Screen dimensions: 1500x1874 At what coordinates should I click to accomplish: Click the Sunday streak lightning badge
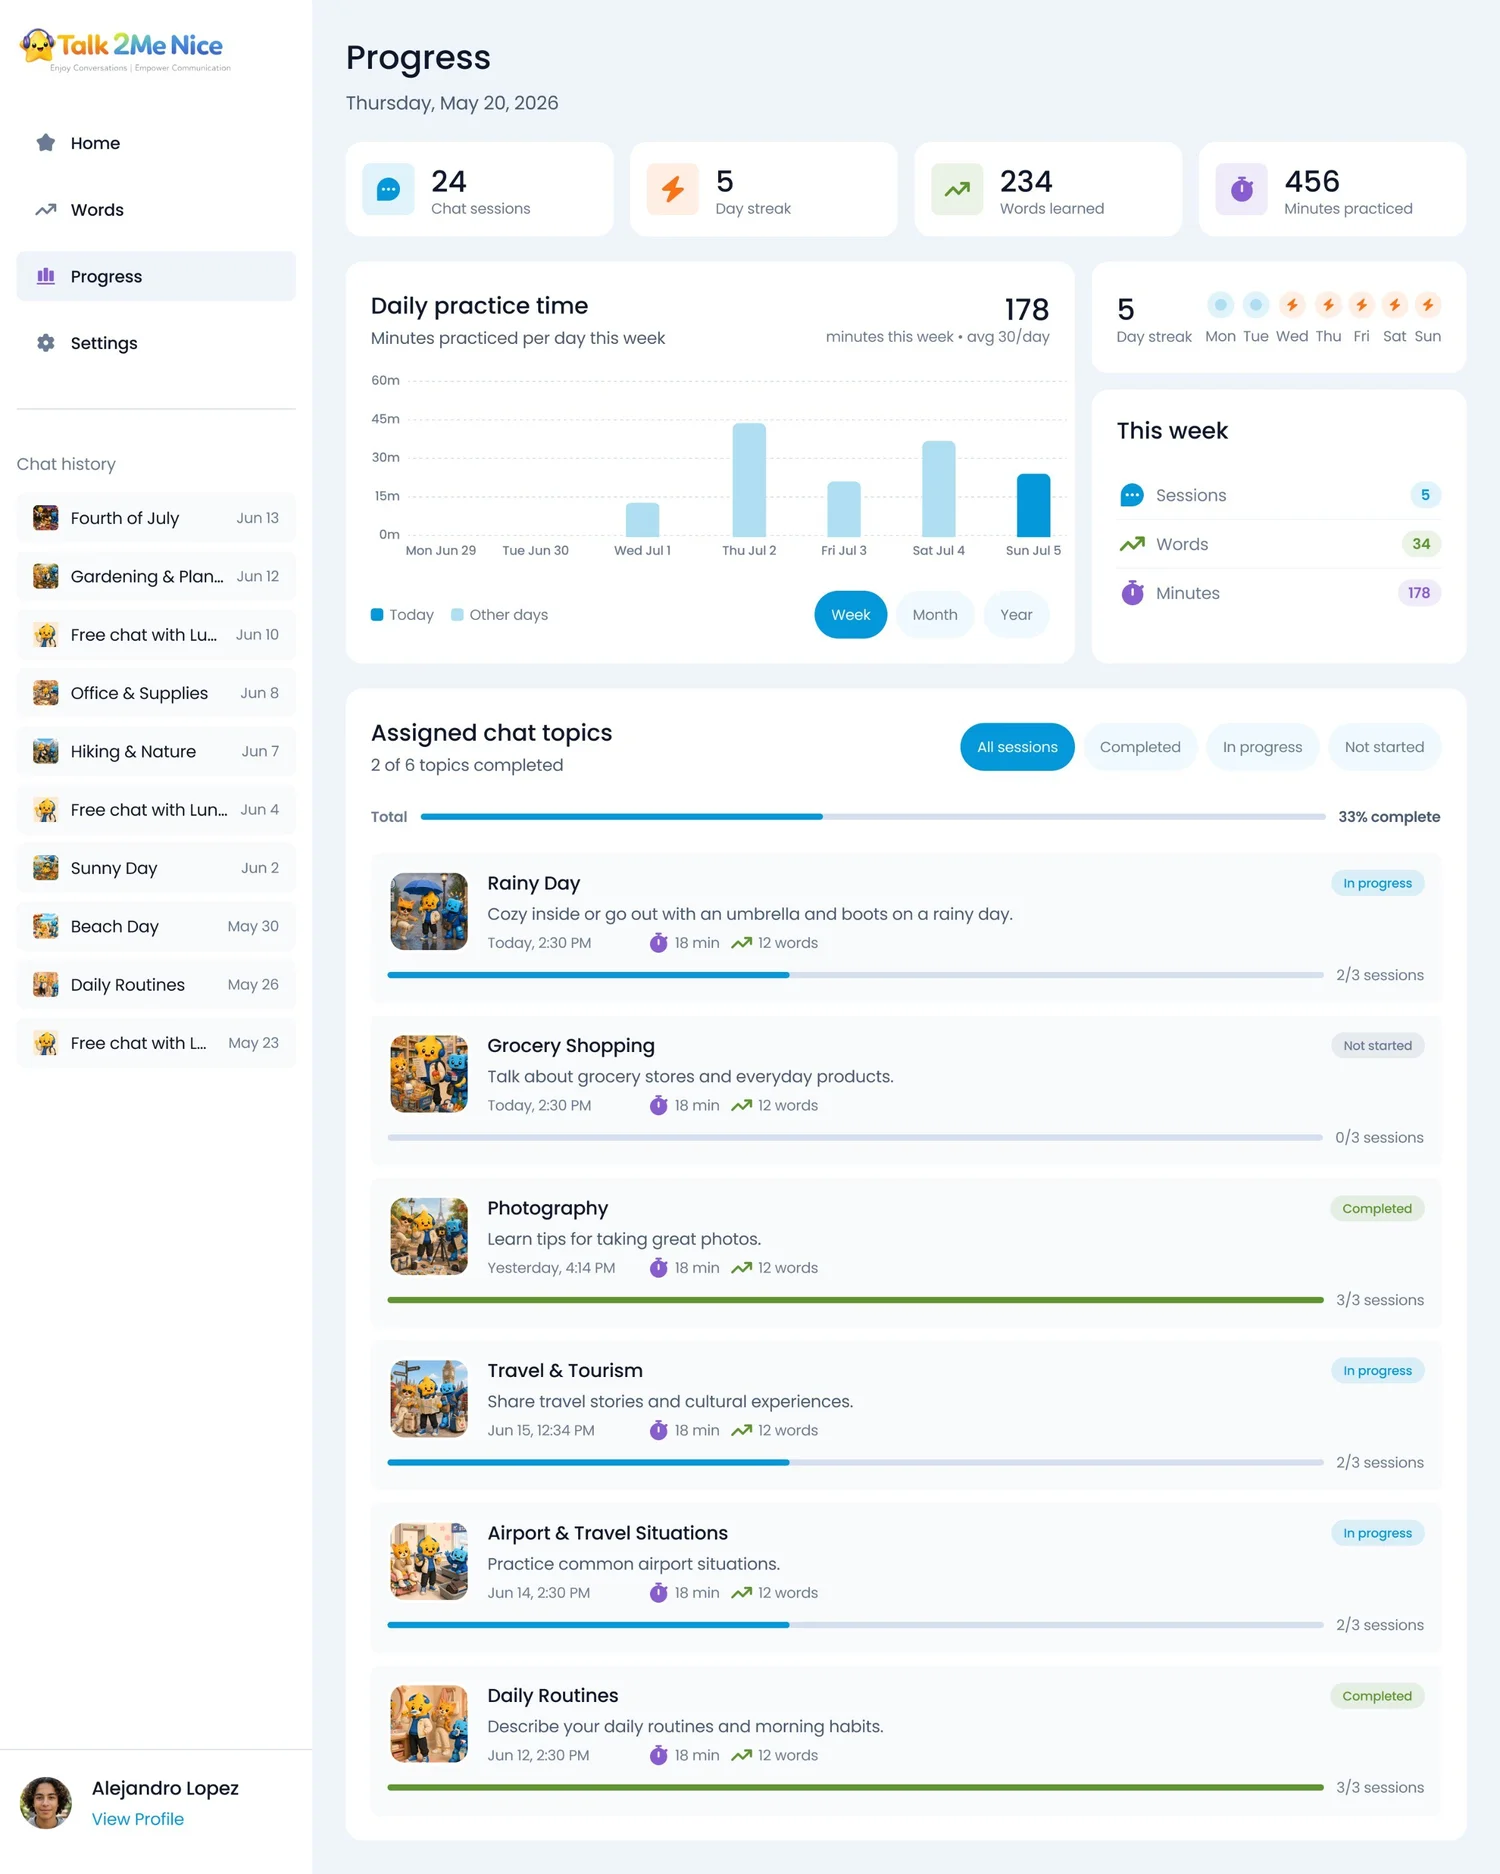tap(1428, 305)
